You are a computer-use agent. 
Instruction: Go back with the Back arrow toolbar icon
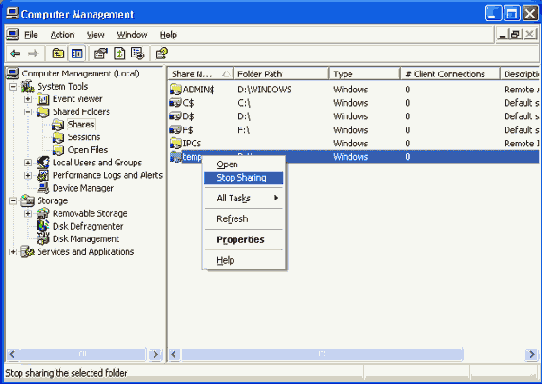[15, 54]
